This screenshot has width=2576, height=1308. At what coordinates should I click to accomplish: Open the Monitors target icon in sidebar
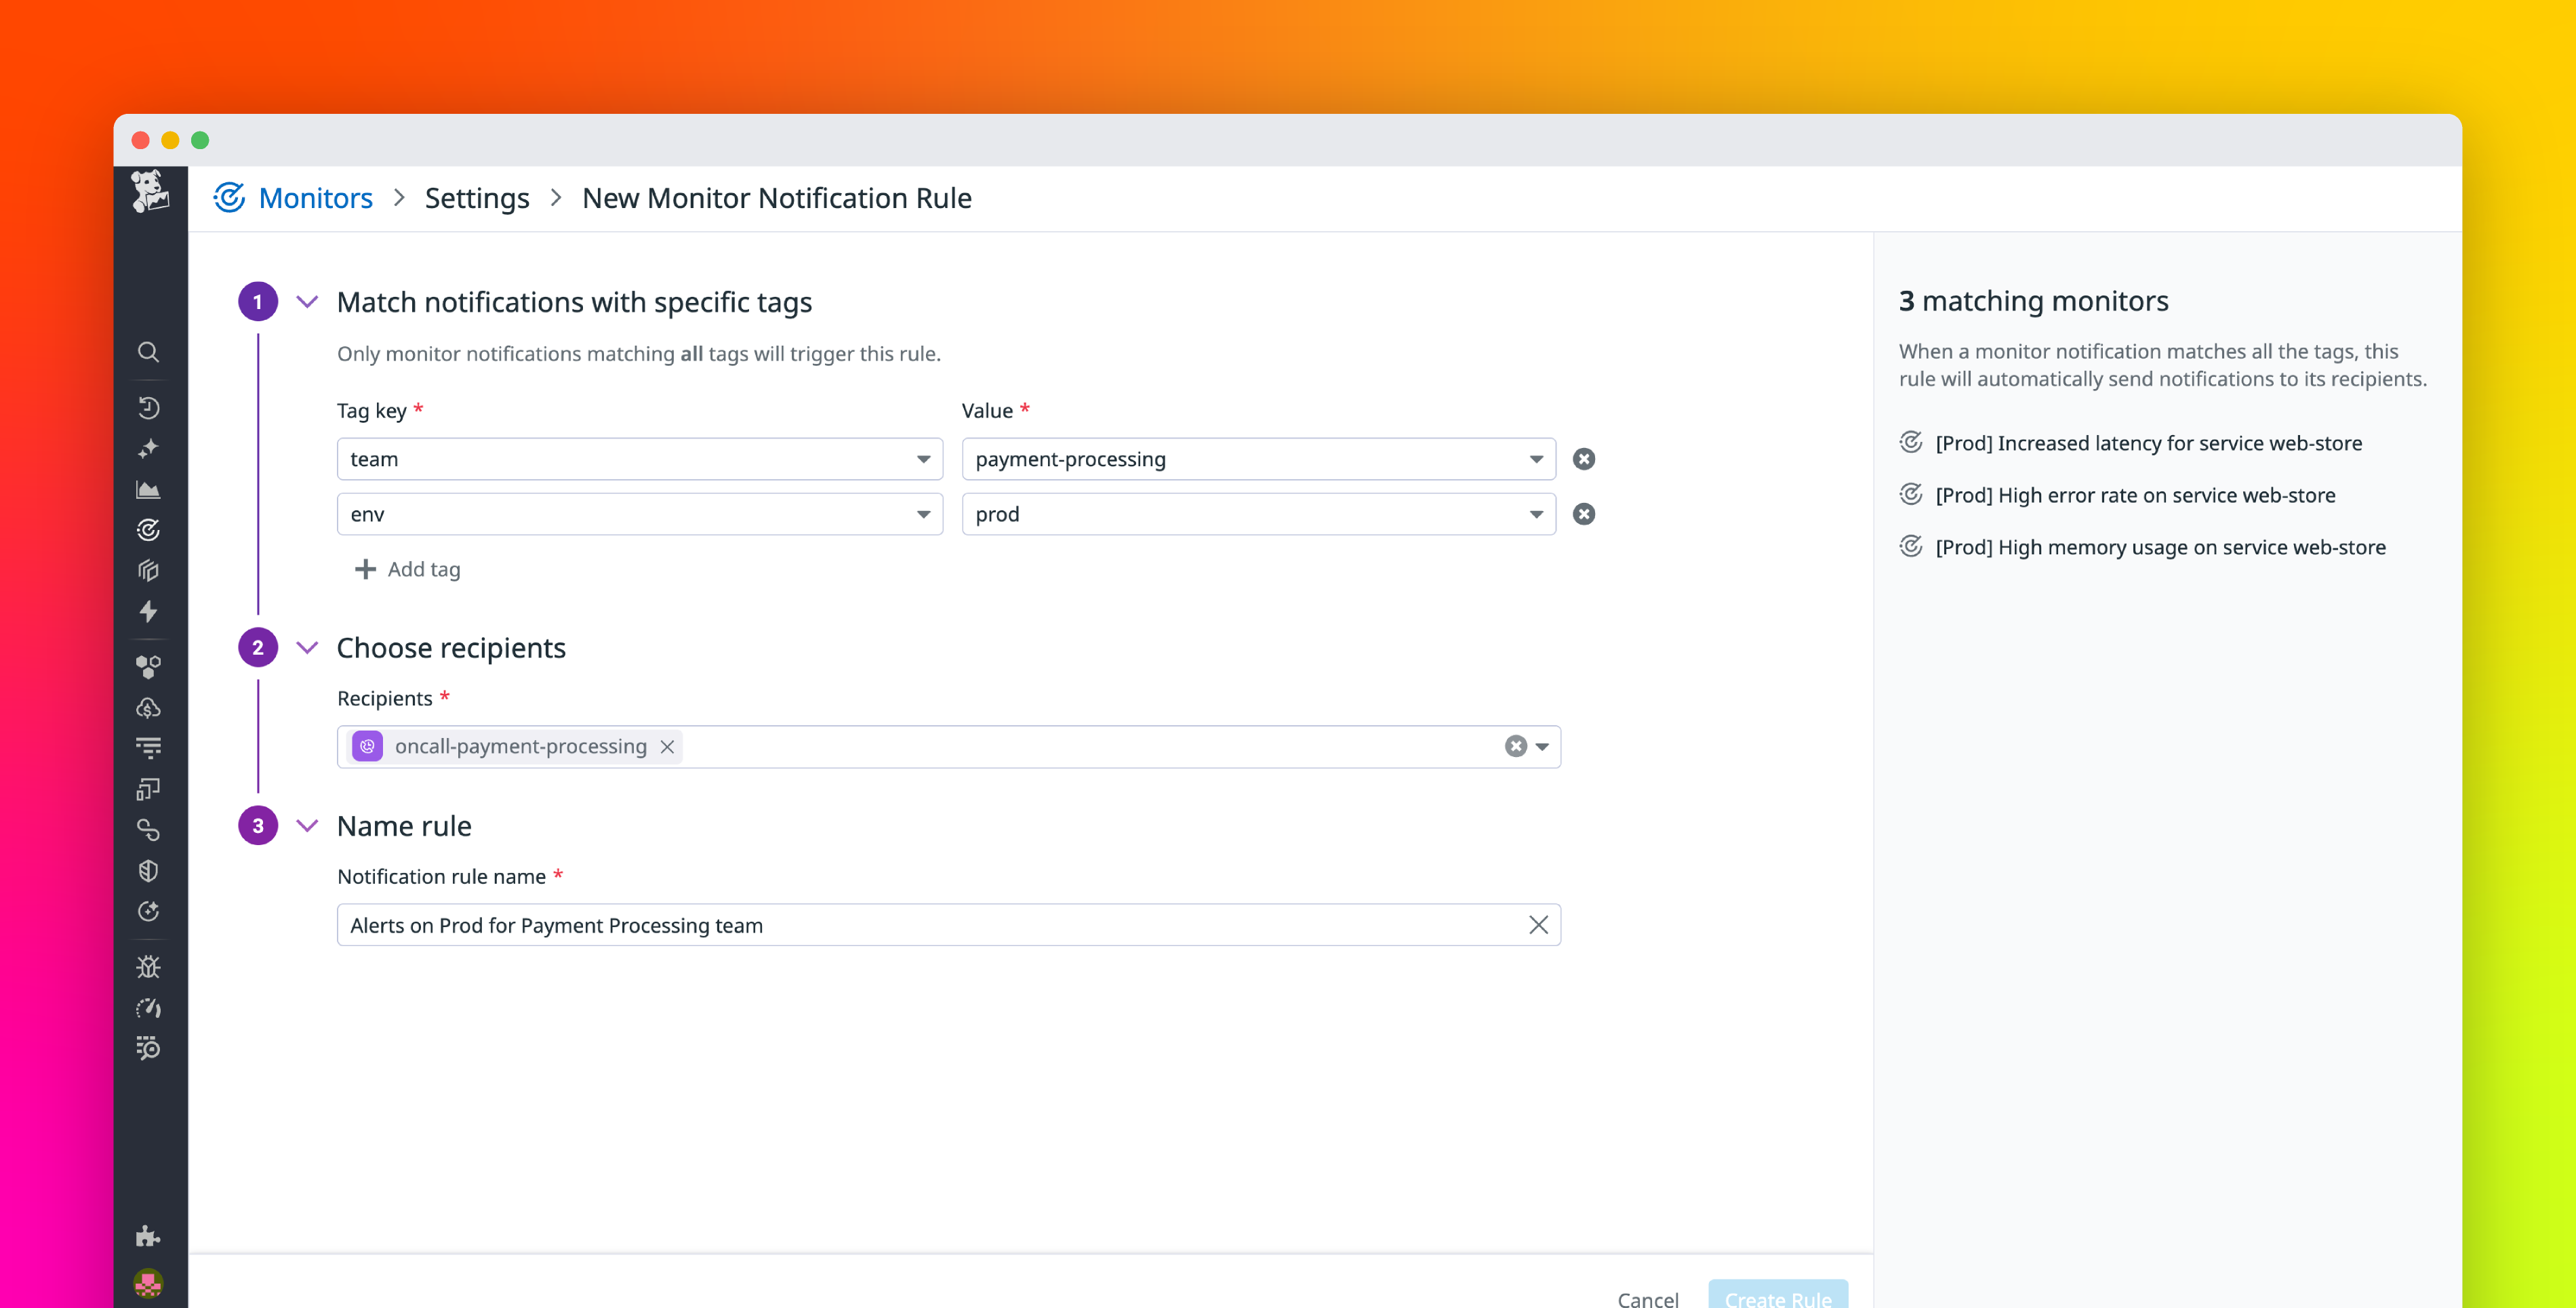coord(148,530)
